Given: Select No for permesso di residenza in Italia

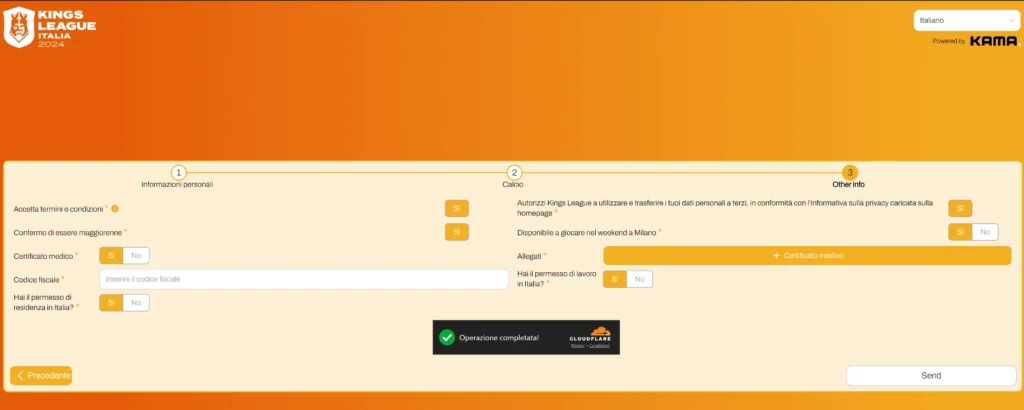Looking at the screenshot, I should point(136,302).
